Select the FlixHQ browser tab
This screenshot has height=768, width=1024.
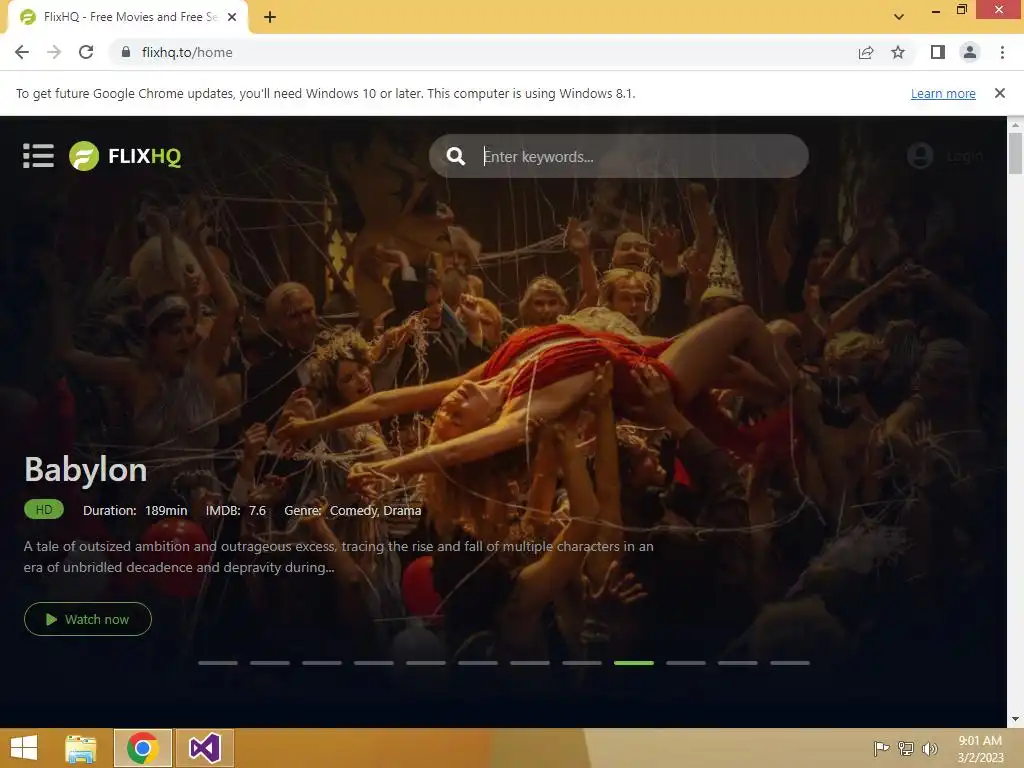click(127, 17)
